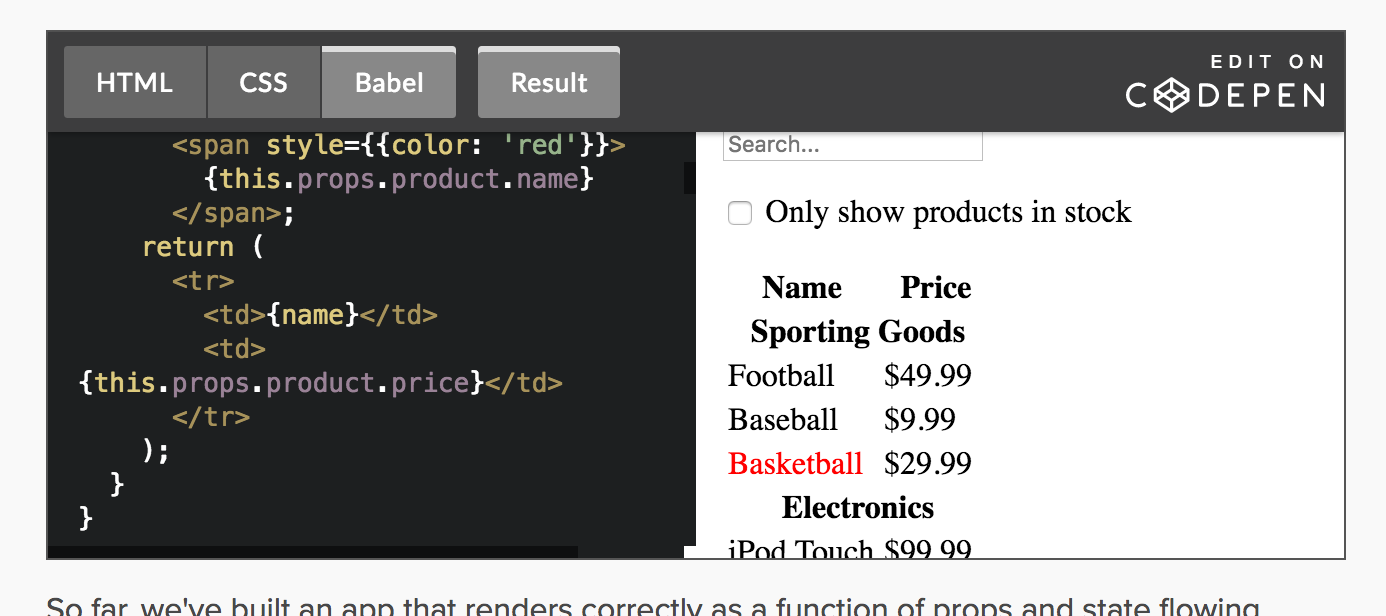
Task: Click the {this.props.product.price} code line
Action: coord(320,383)
